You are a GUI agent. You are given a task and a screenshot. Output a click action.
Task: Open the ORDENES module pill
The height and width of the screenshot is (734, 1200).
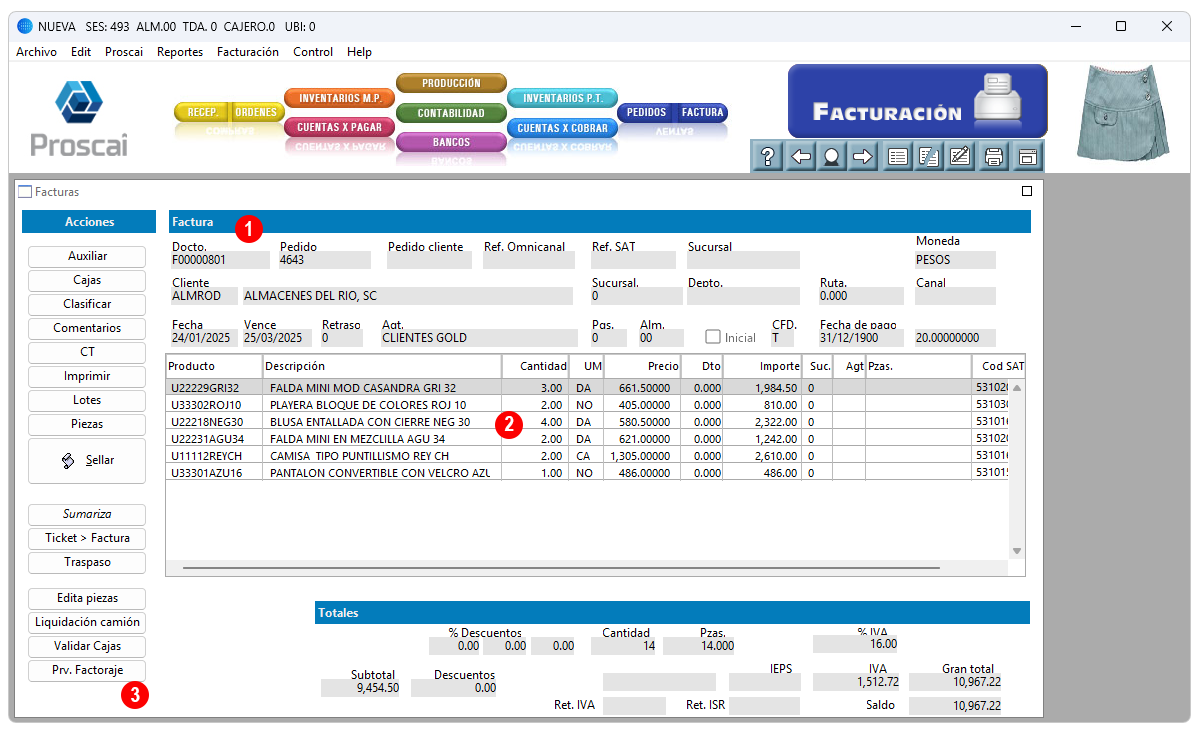(256, 113)
